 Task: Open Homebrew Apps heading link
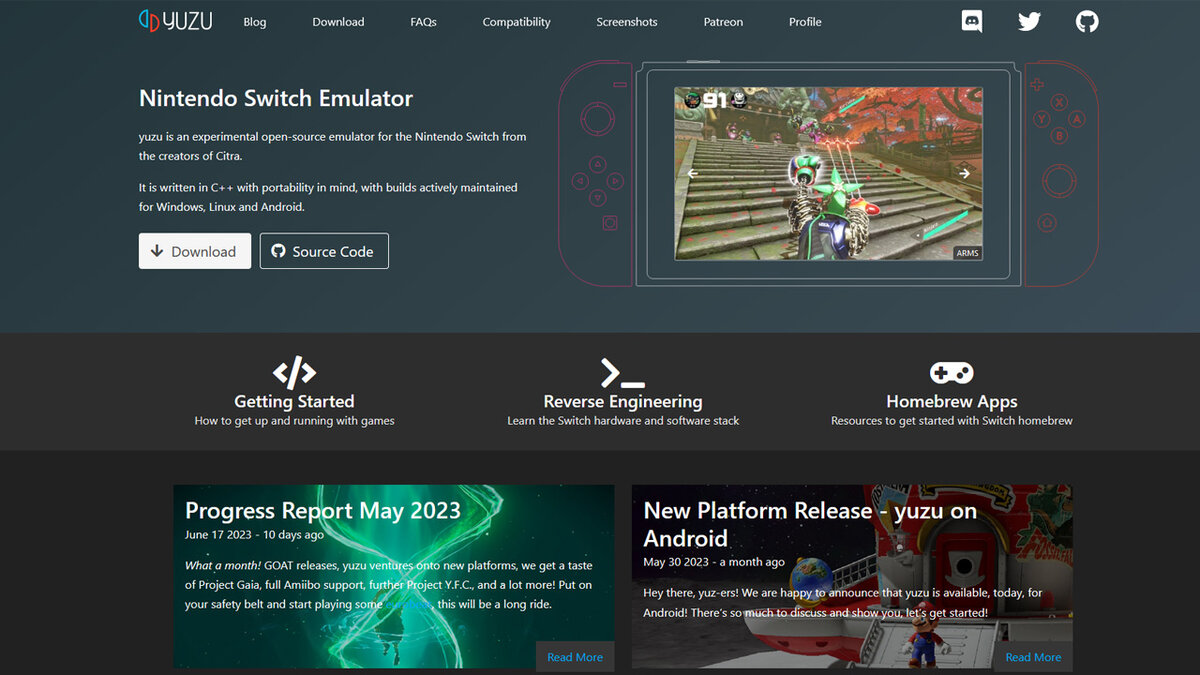952,401
